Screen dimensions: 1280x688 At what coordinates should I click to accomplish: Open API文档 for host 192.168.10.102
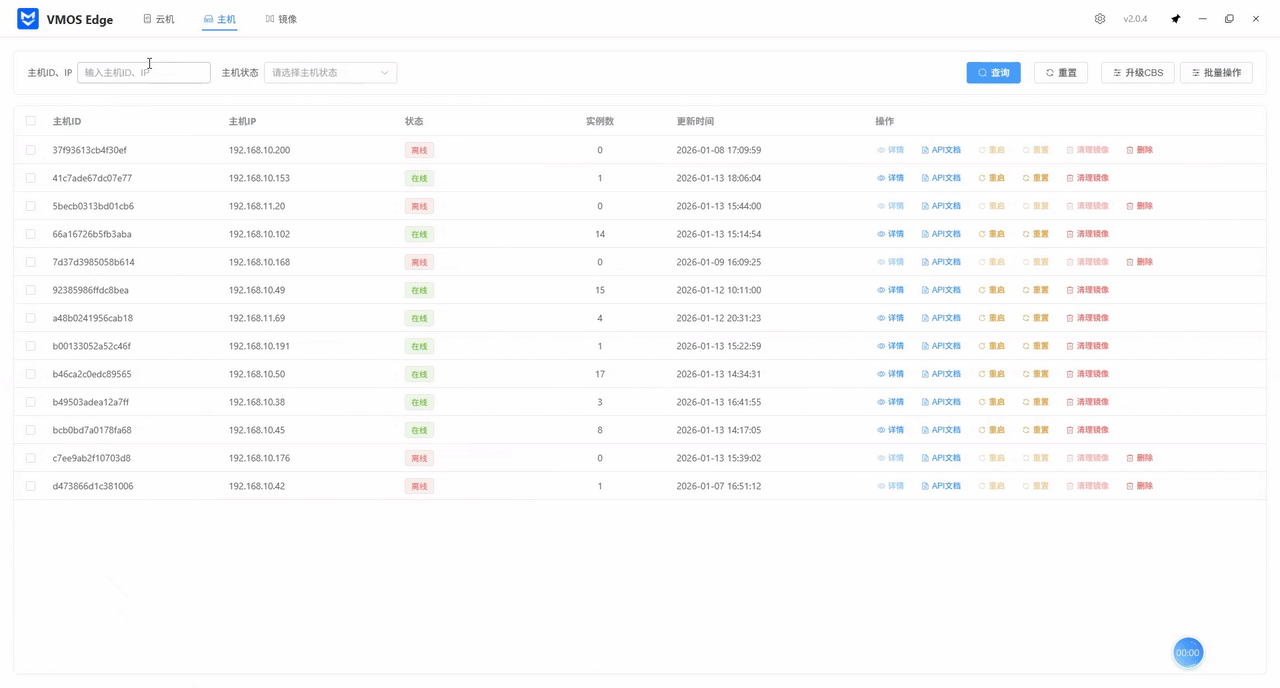[x=941, y=234]
